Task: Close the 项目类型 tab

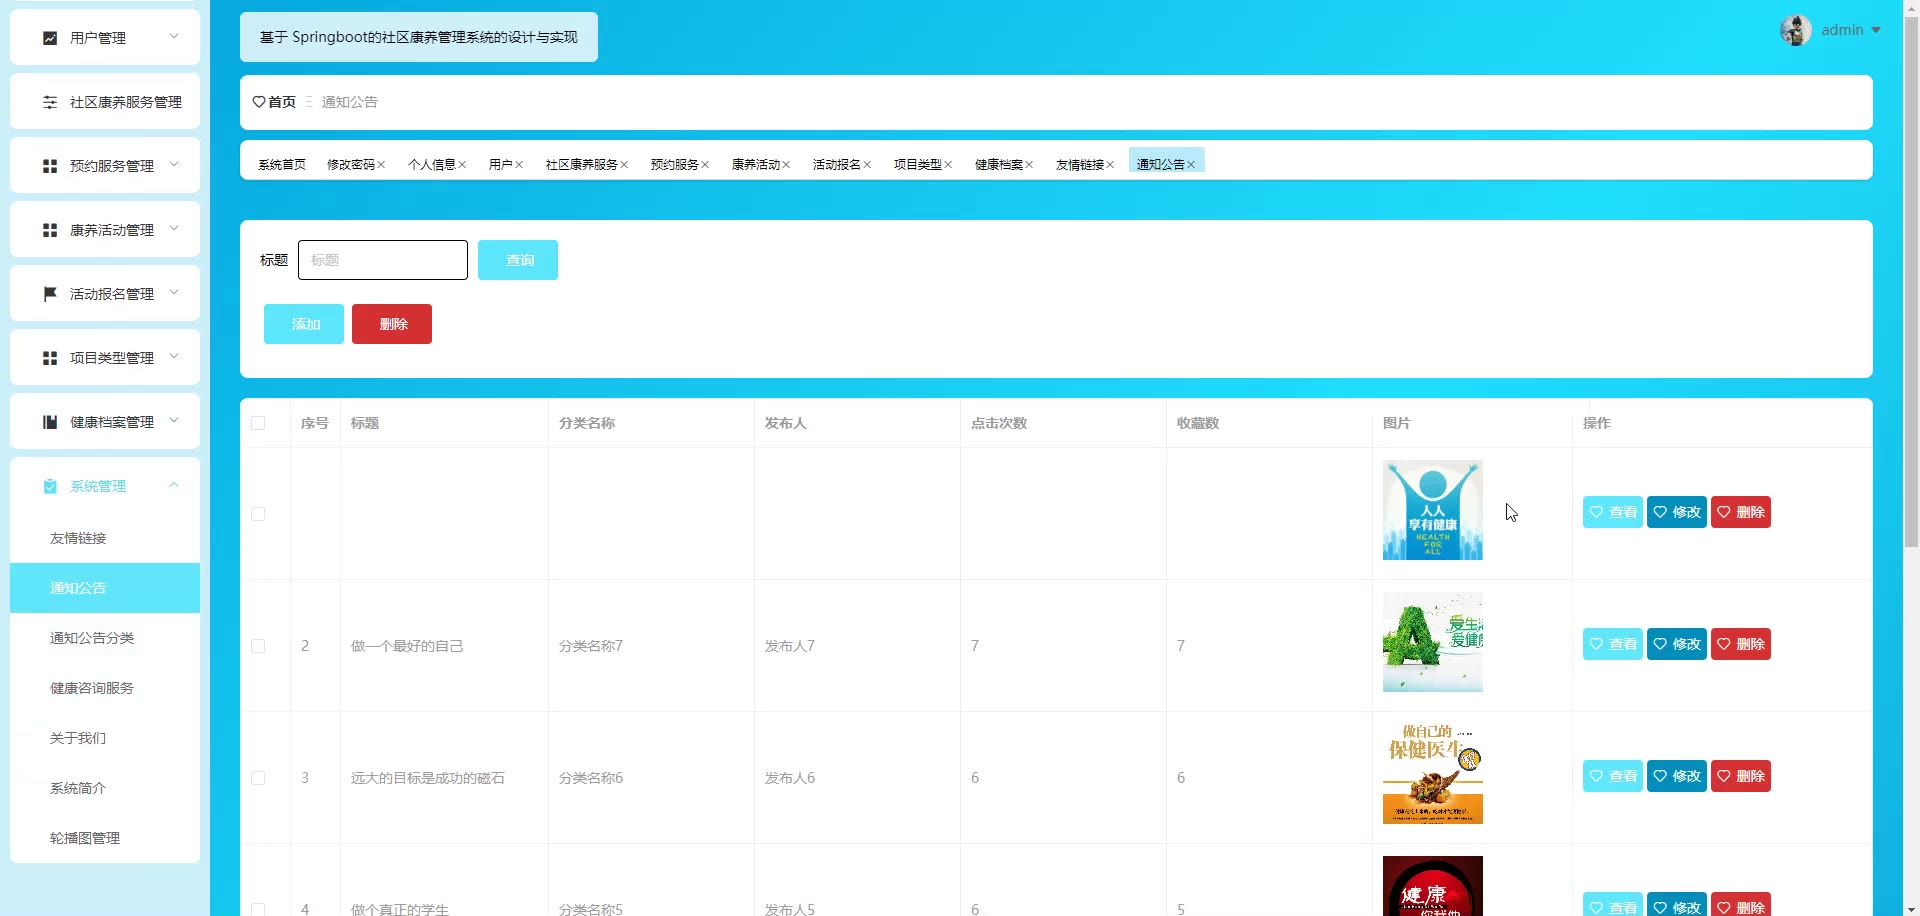Action: (x=948, y=165)
